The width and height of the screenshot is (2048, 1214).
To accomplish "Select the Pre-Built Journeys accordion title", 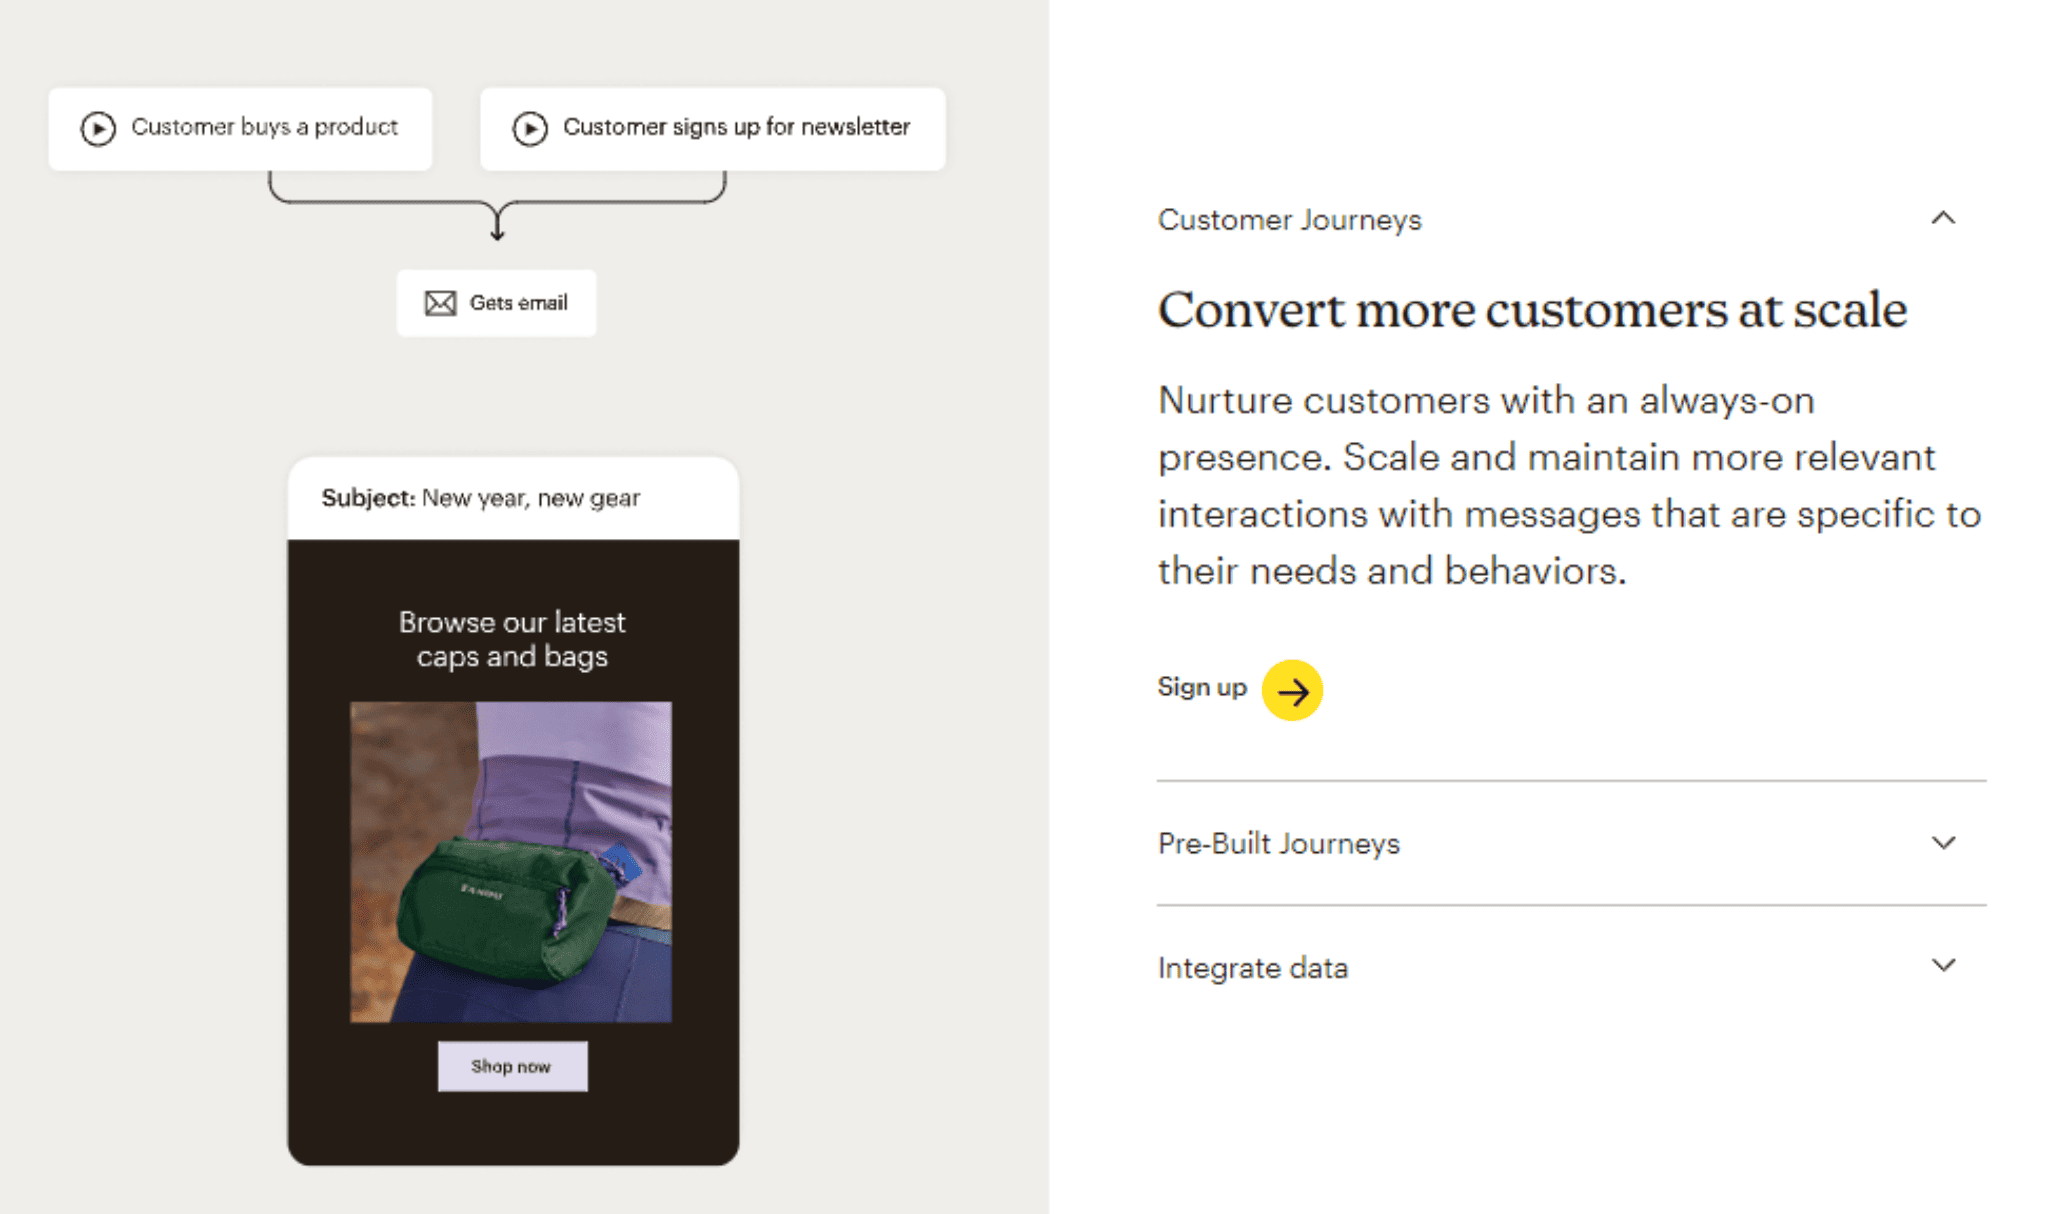I will (x=1278, y=844).
